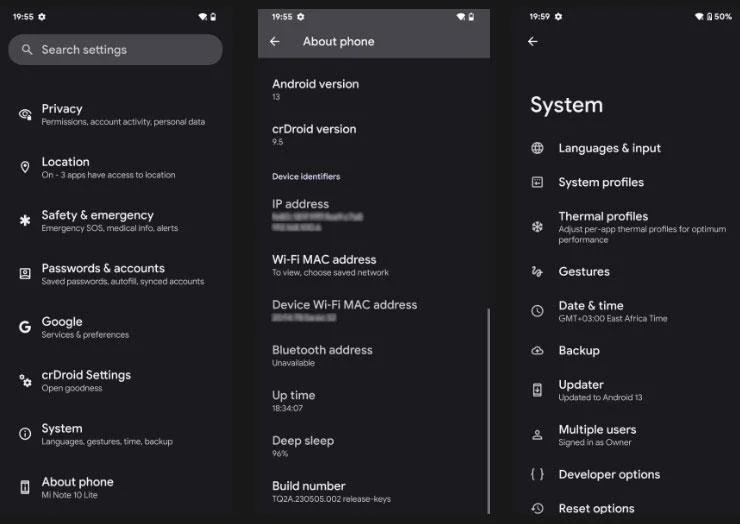This screenshot has height=524, width=740.
Task: Open Google services & preferences
Action: pyautogui.click(x=115, y=328)
